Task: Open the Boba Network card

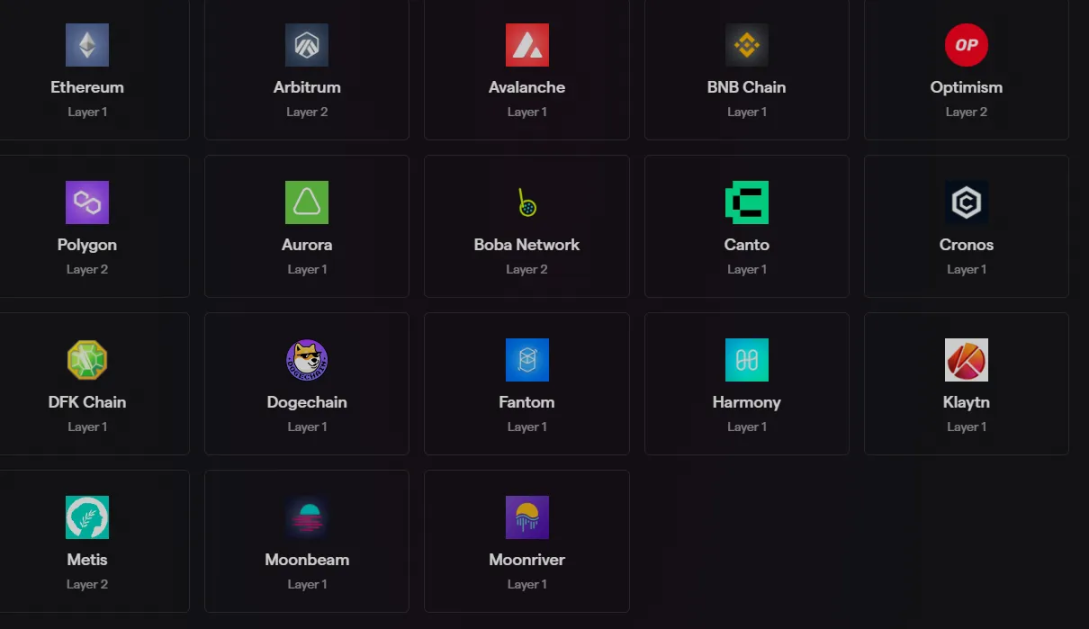Action: coord(527,226)
